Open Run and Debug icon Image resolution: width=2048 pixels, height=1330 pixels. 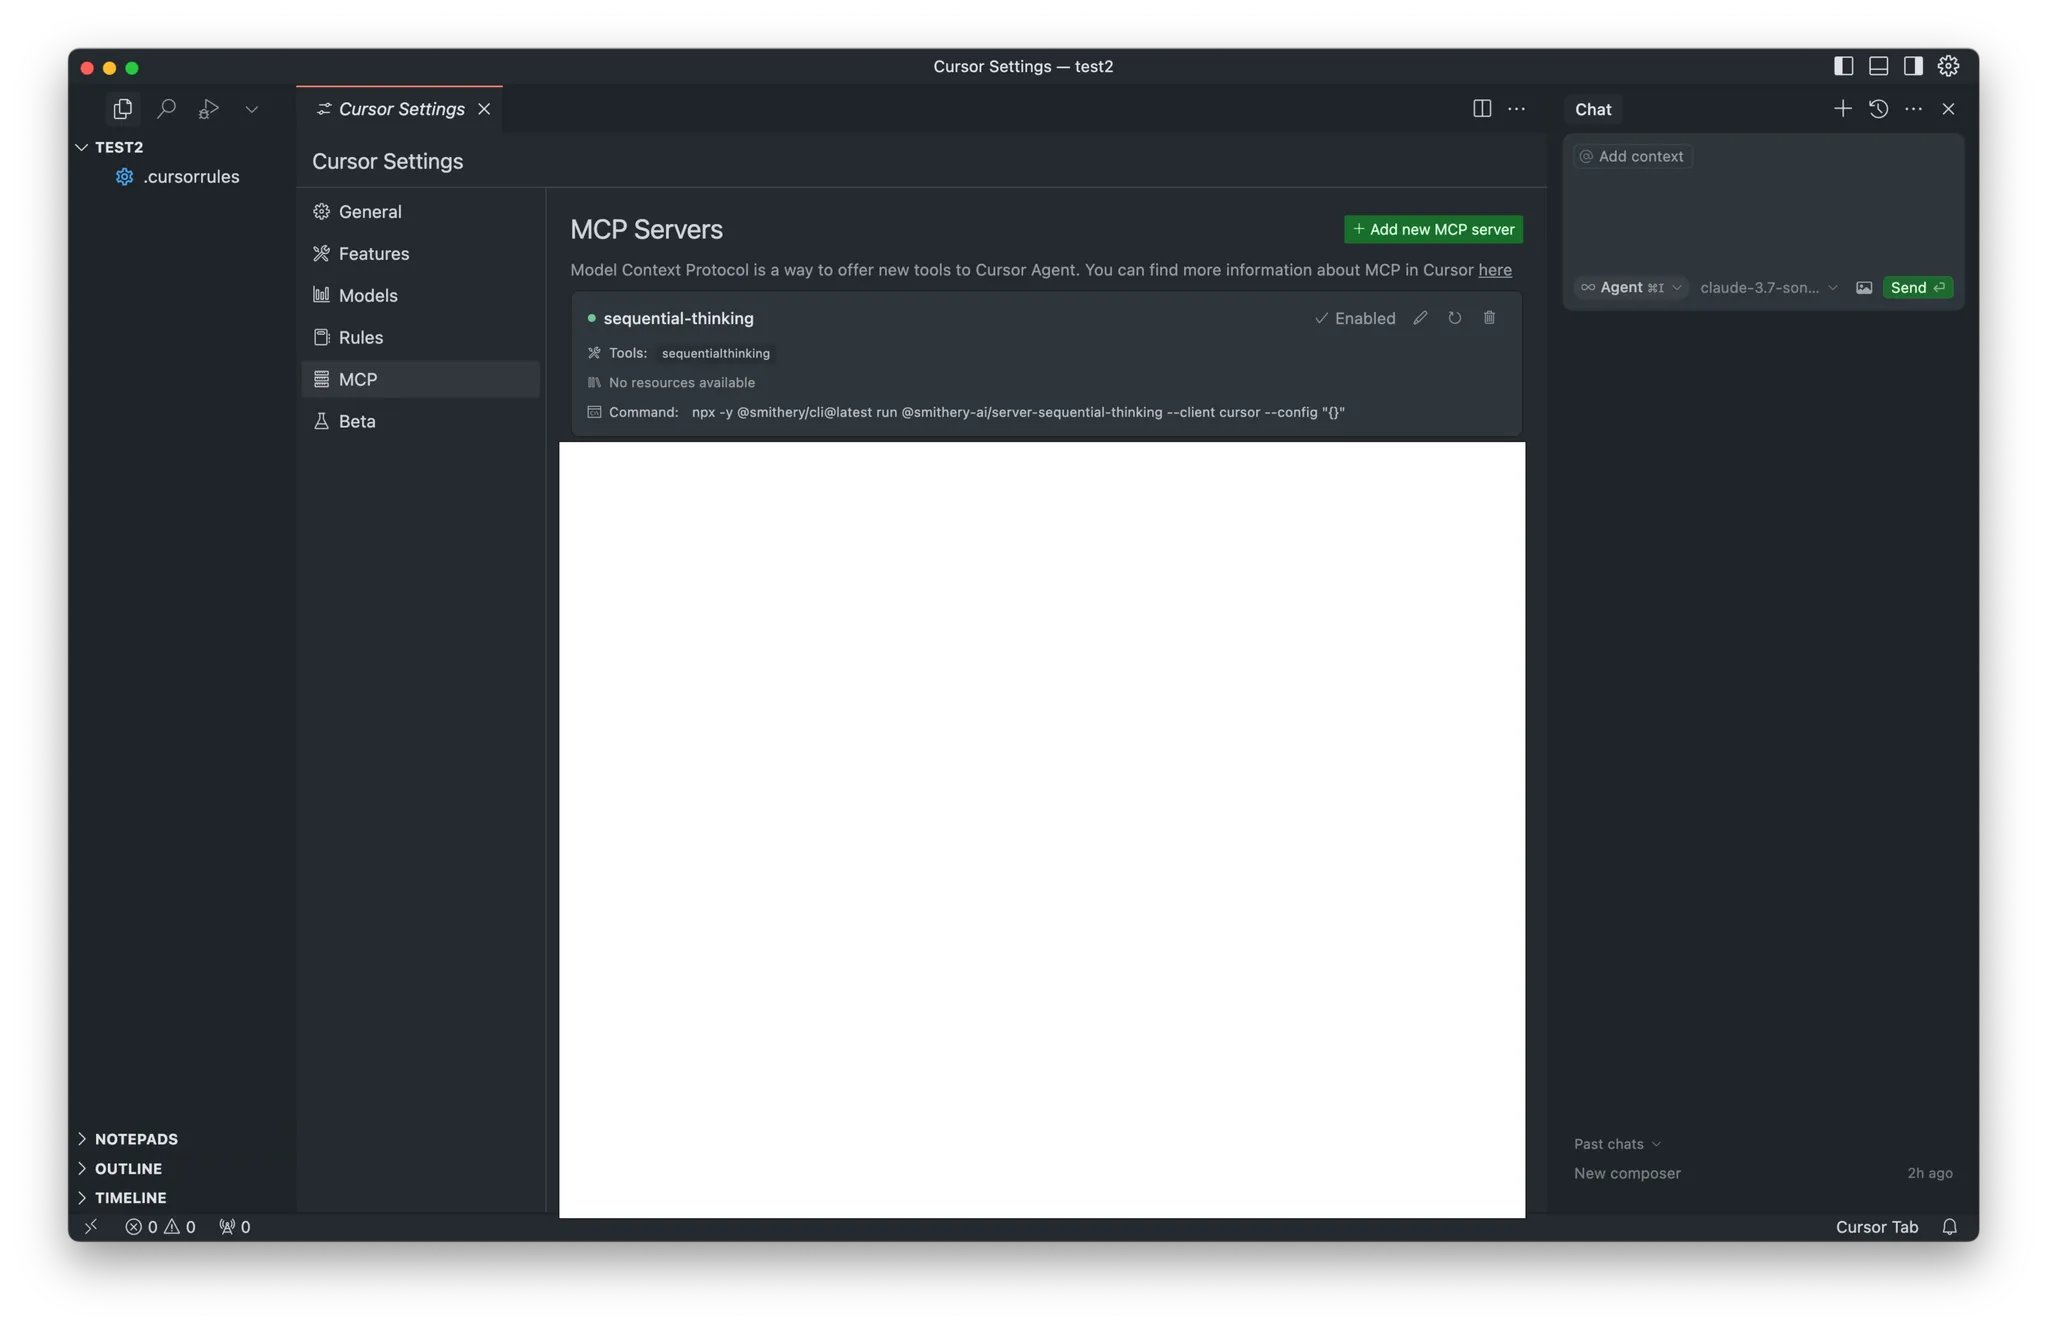pos(208,109)
